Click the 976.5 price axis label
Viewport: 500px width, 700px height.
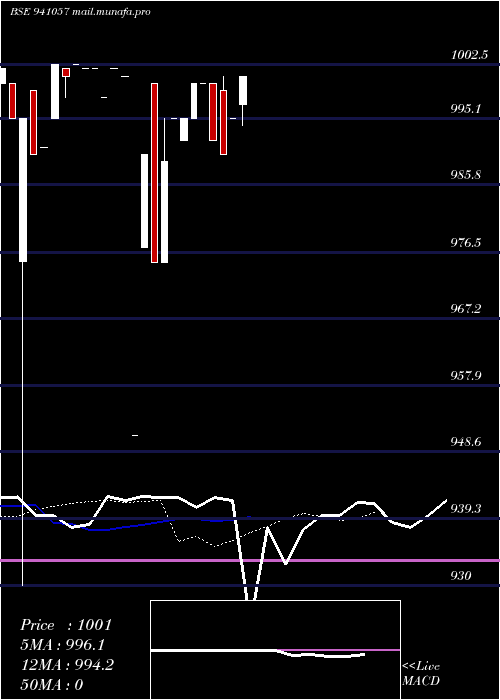click(x=466, y=242)
